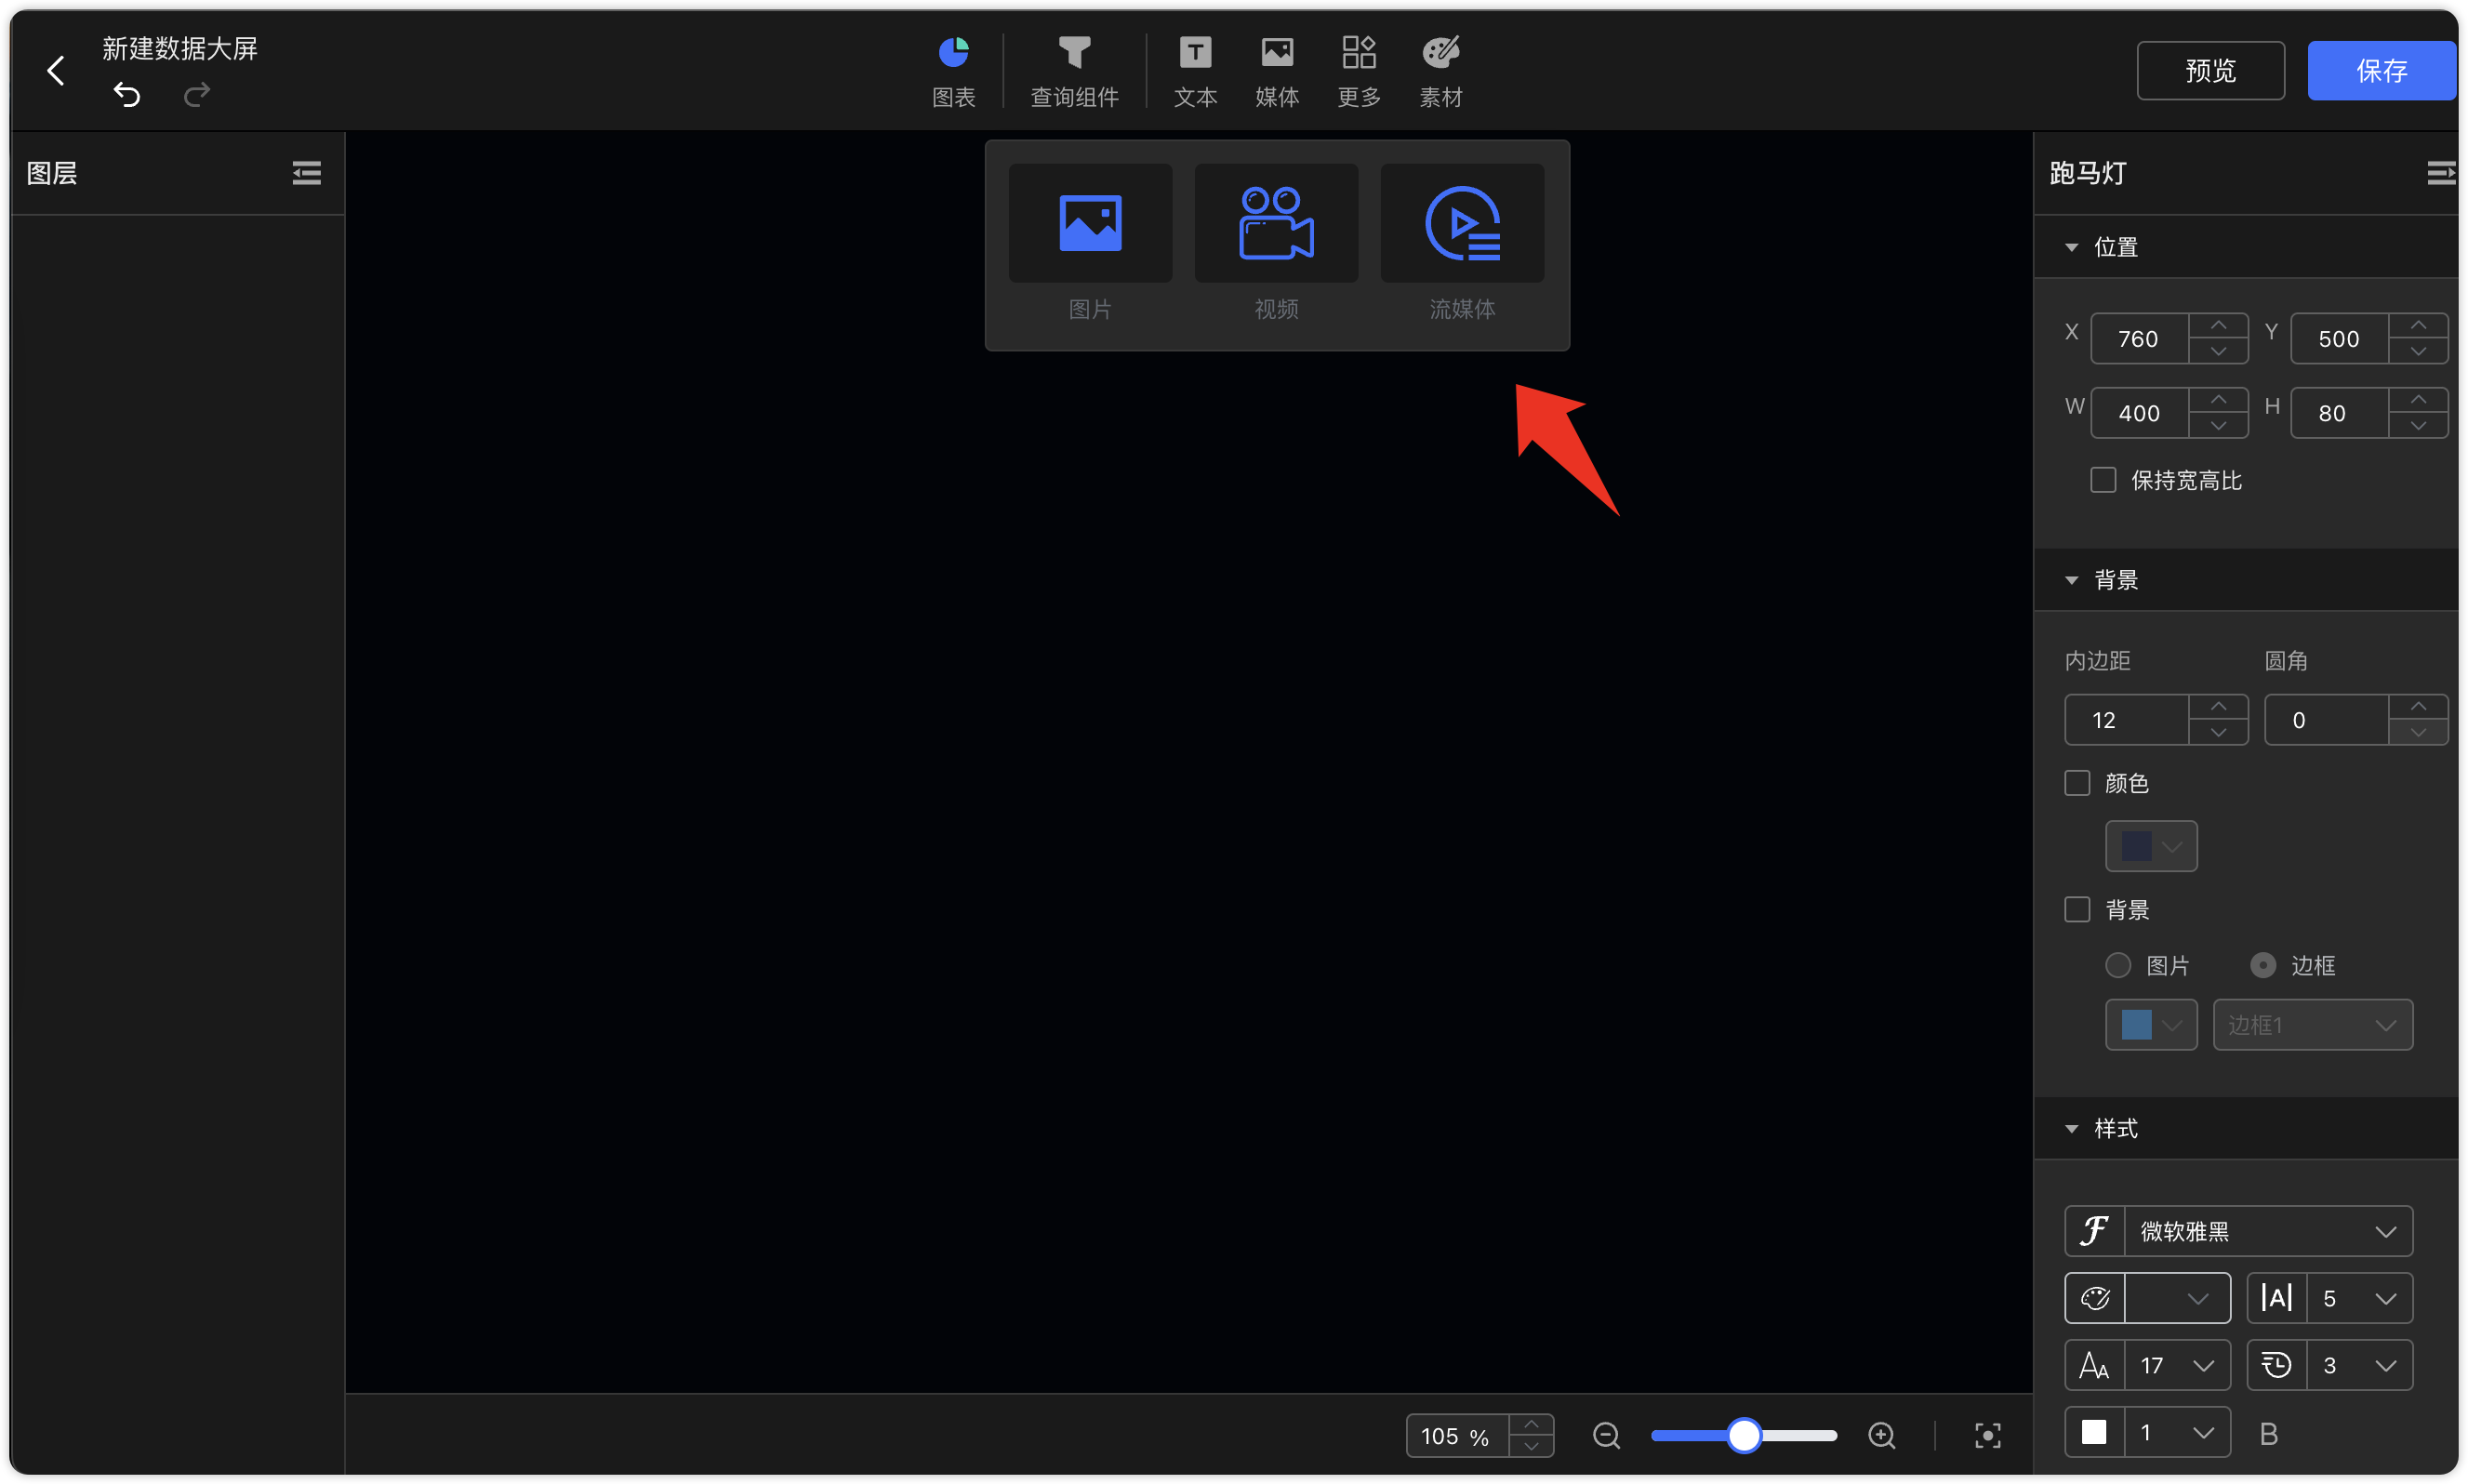2468x1484 pixels.
Task: Enable 保持宽高比 aspect ratio lock
Action: (2103, 480)
